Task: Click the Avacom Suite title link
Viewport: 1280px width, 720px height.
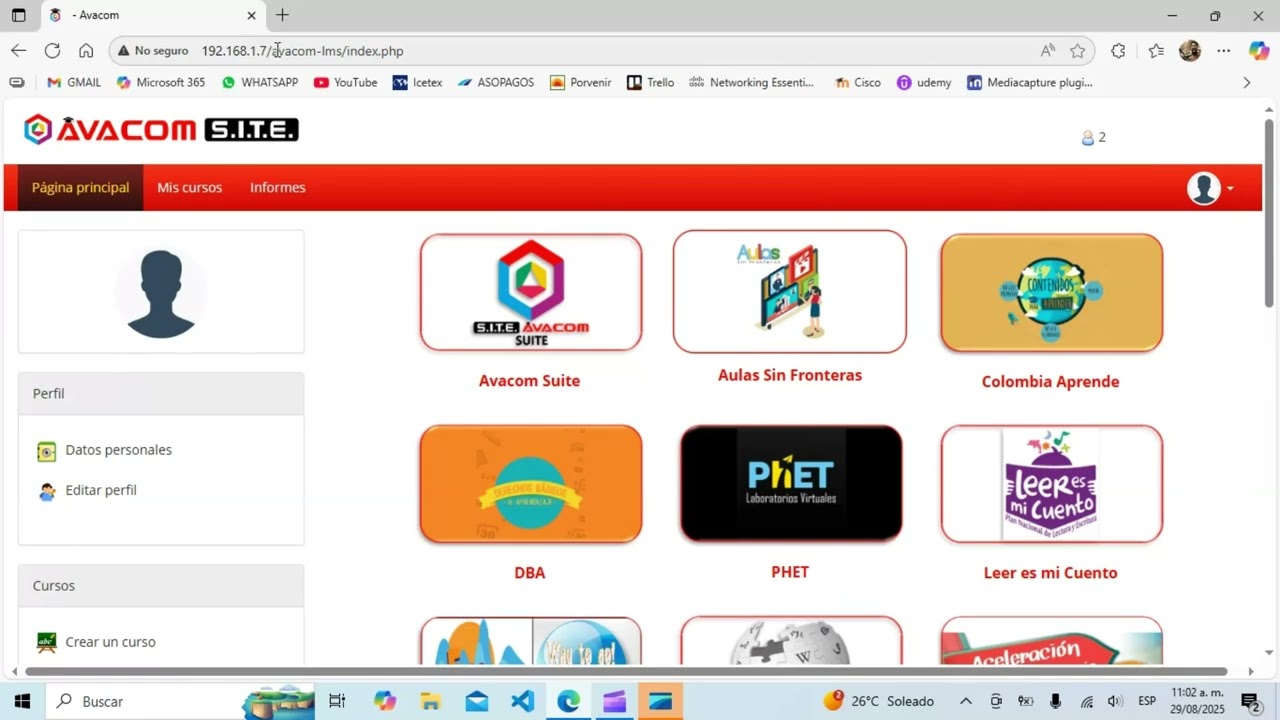Action: (x=529, y=381)
